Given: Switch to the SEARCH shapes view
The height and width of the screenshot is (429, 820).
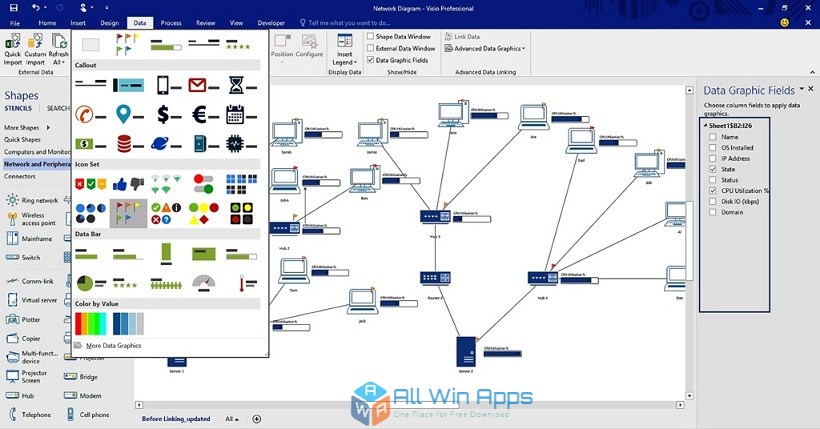Looking at the screenshot, I should (58, 108).
